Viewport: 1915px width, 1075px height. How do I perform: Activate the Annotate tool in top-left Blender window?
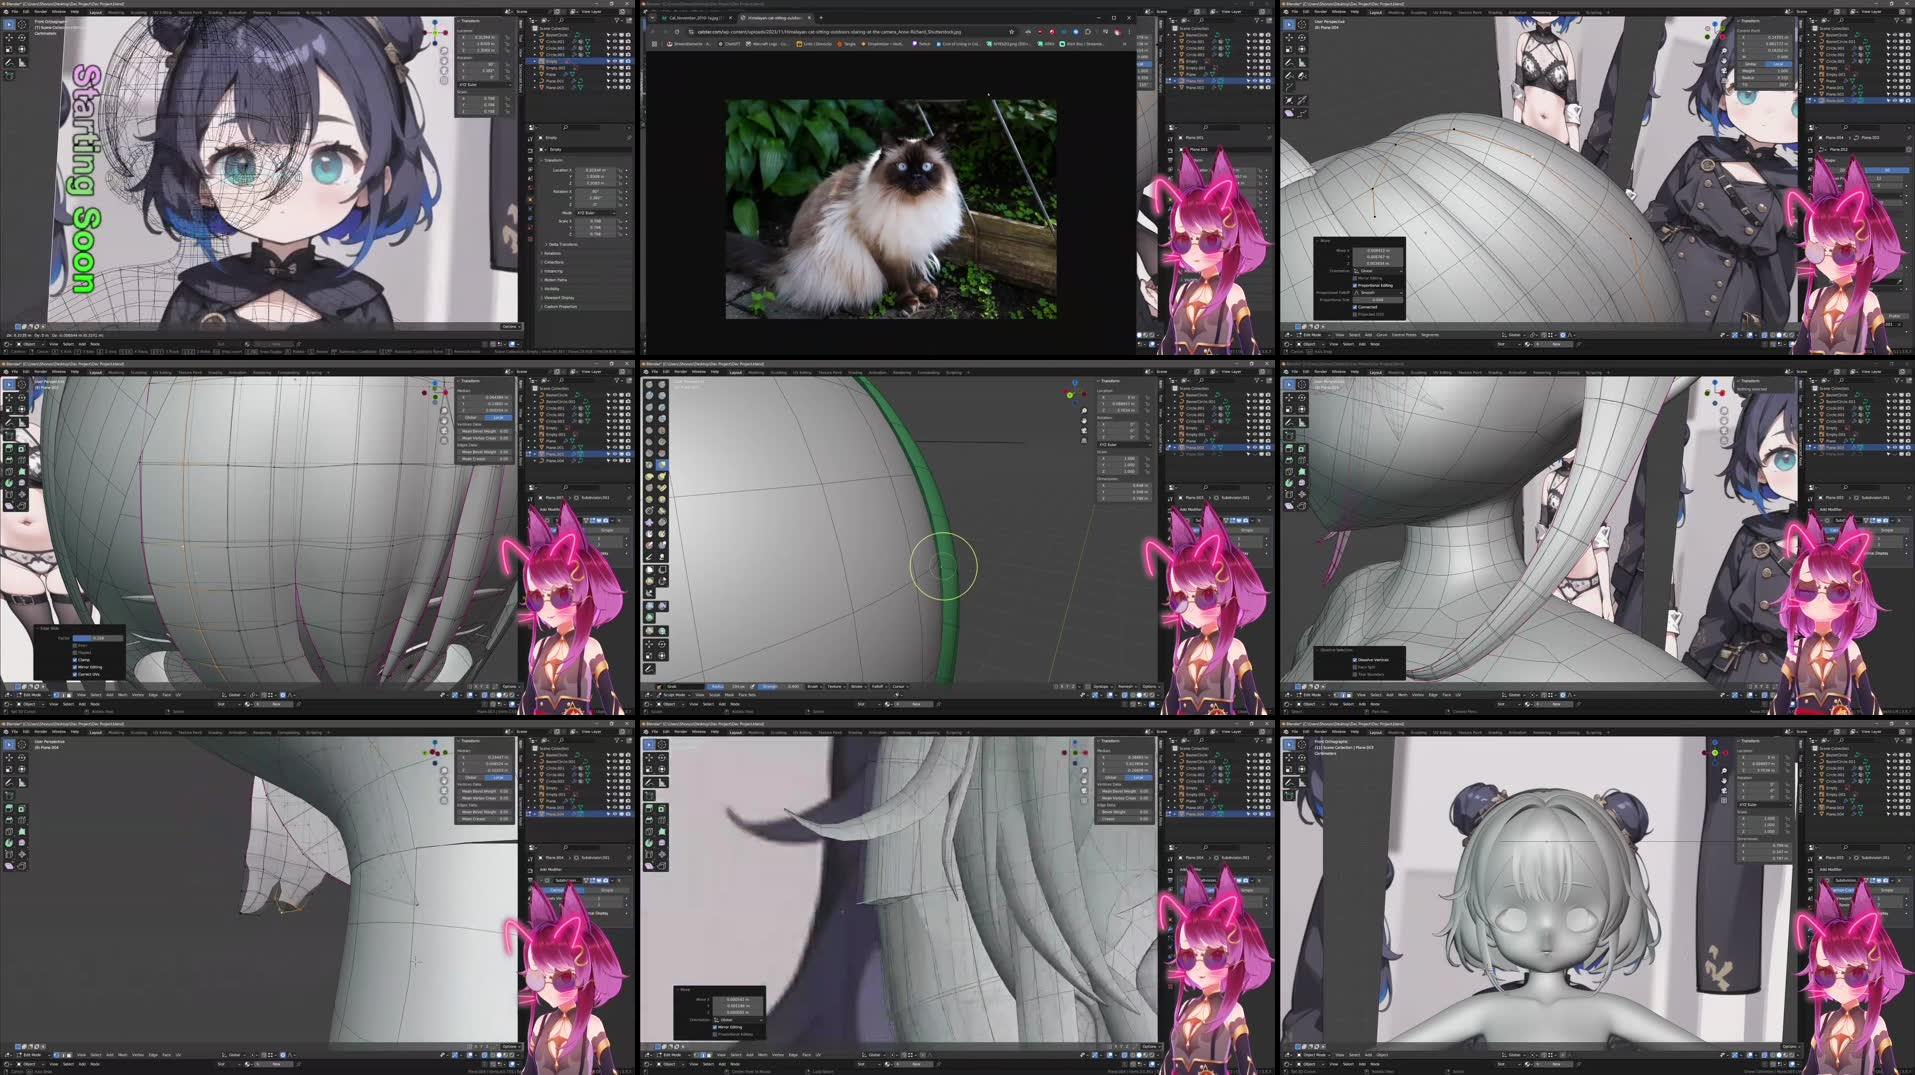tap(9, 63)
